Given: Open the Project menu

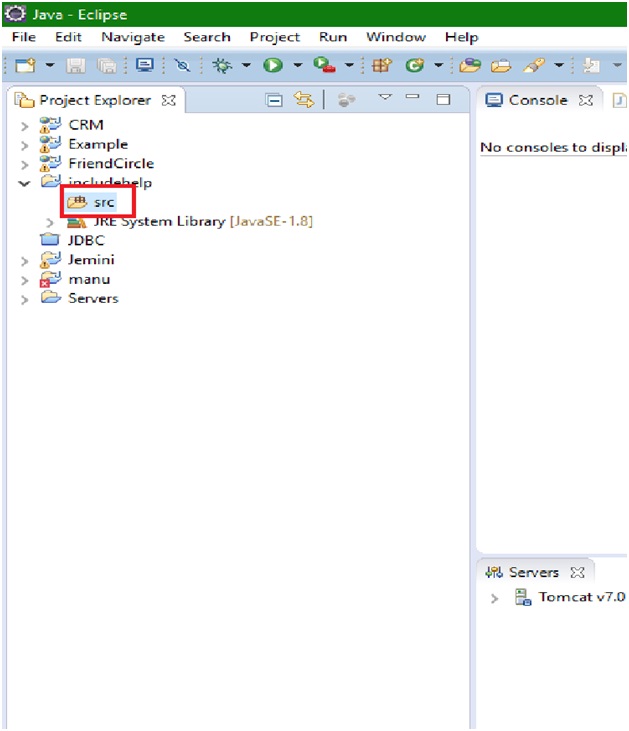Looking at the screenshot, I should [x=275, y=37].
